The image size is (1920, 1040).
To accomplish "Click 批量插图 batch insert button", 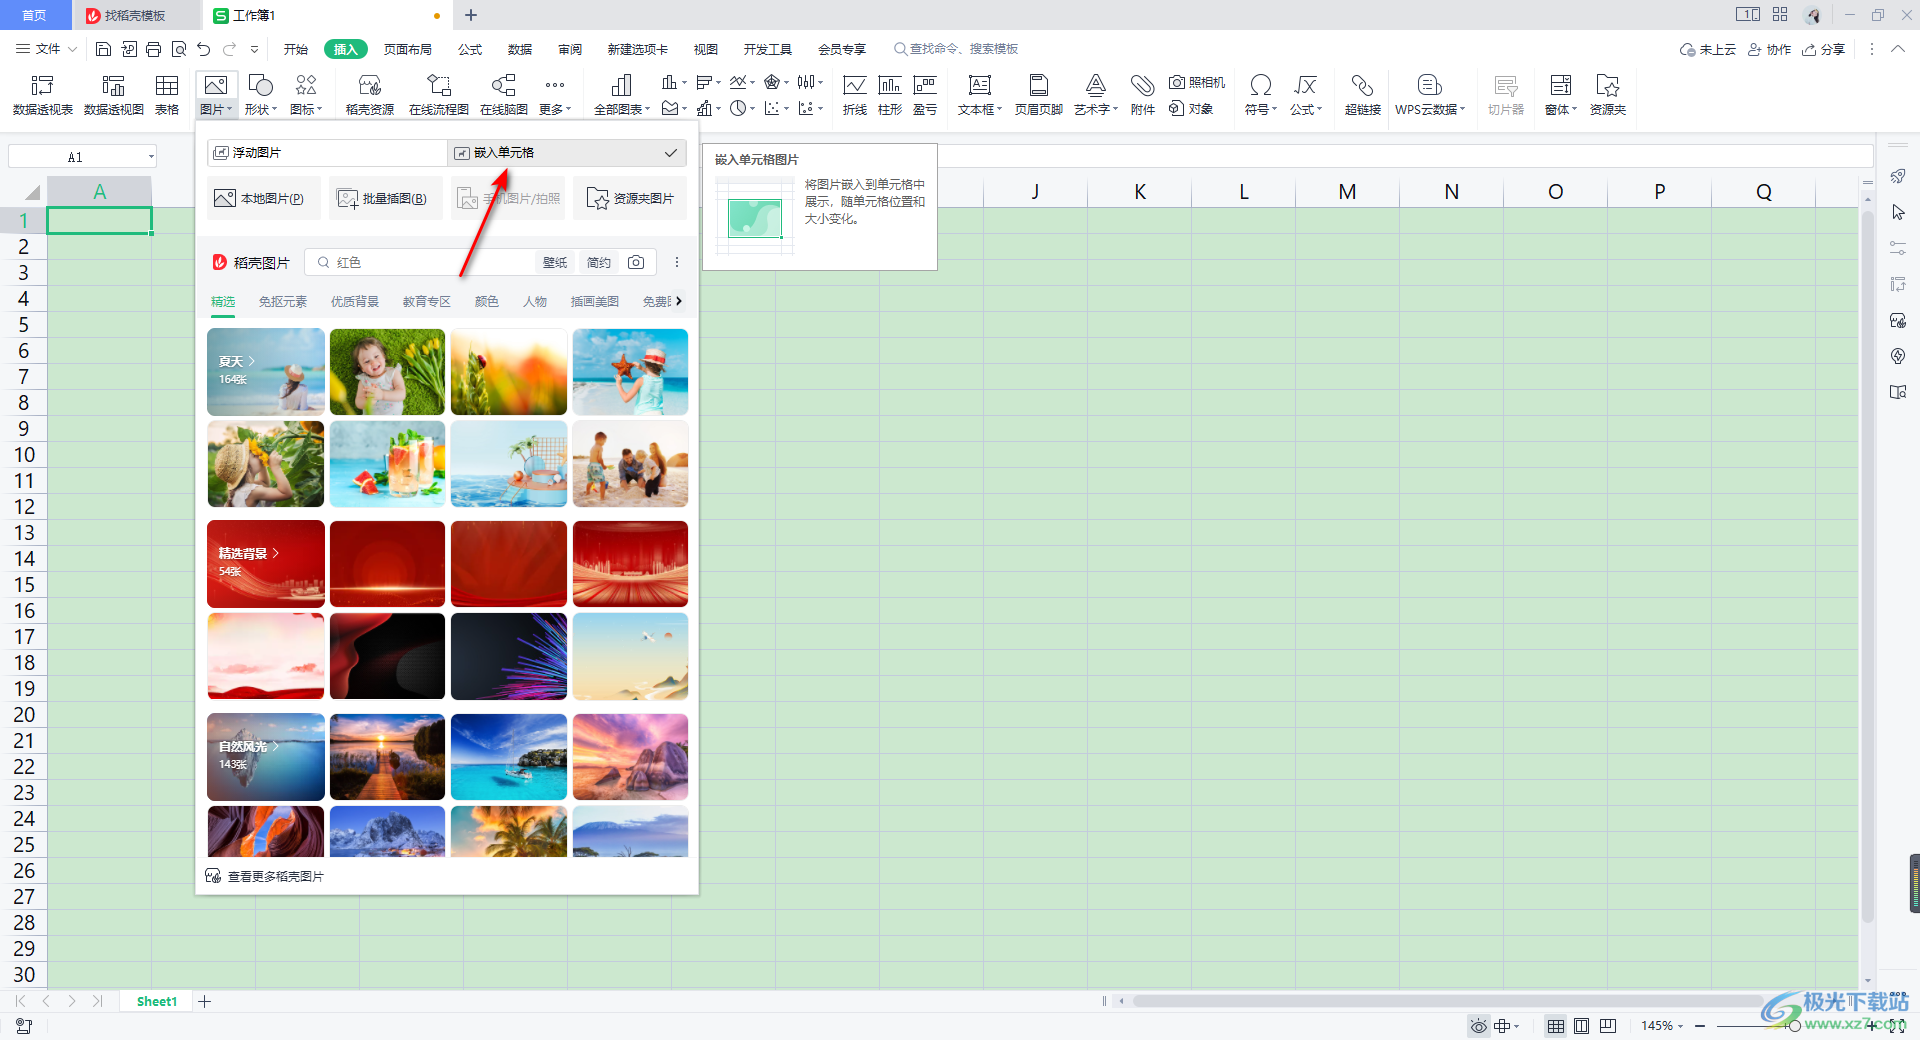I will (386, 198).
